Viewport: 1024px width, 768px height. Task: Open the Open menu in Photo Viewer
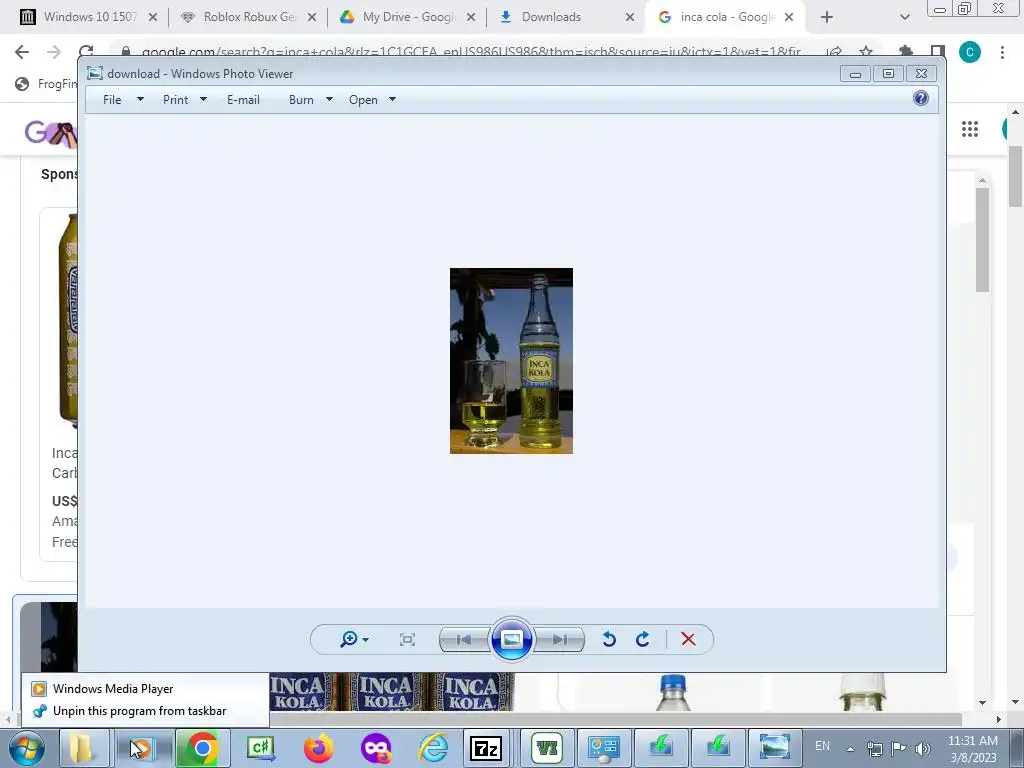pyautogui.click(x=363, y=100)
